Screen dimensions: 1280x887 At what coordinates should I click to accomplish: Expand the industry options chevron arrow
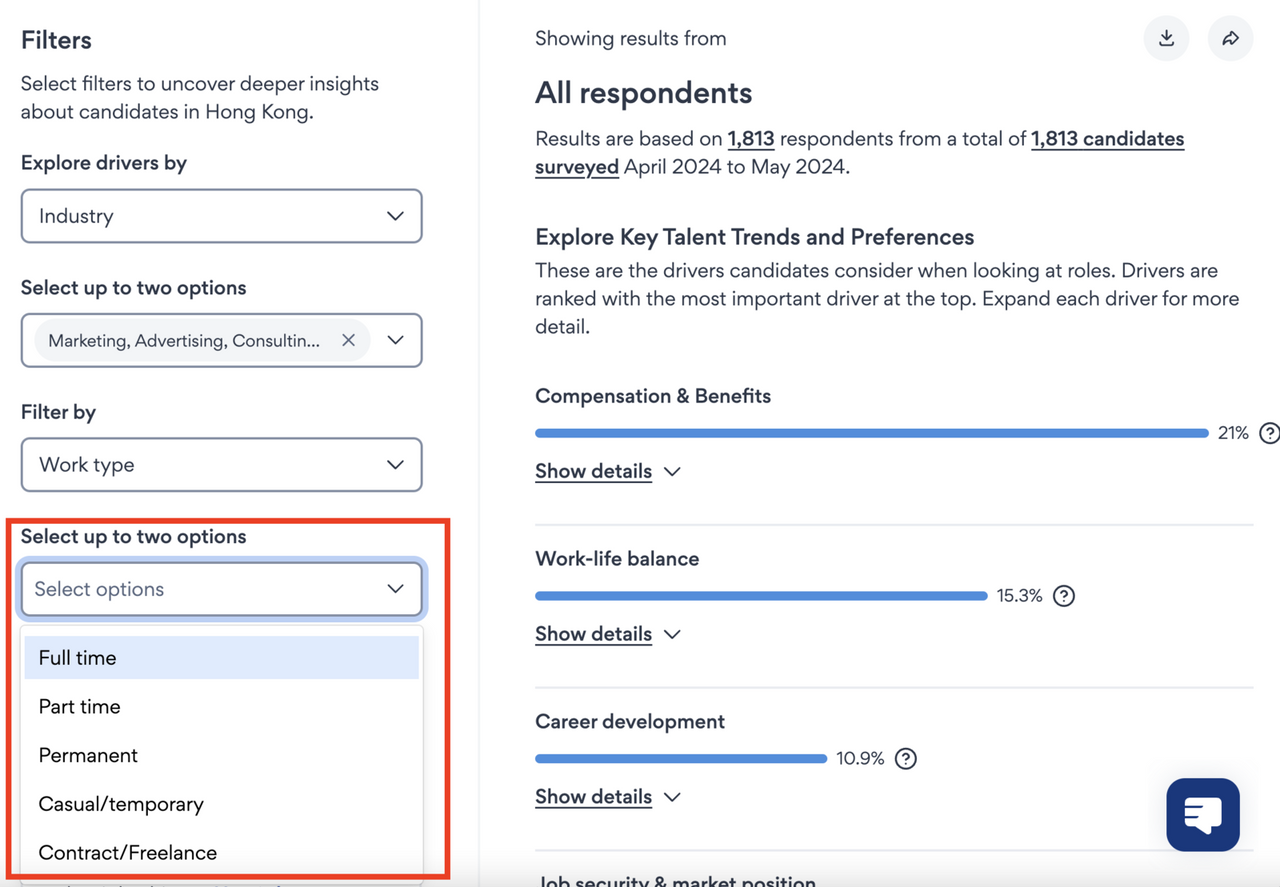tap(396, 341)
